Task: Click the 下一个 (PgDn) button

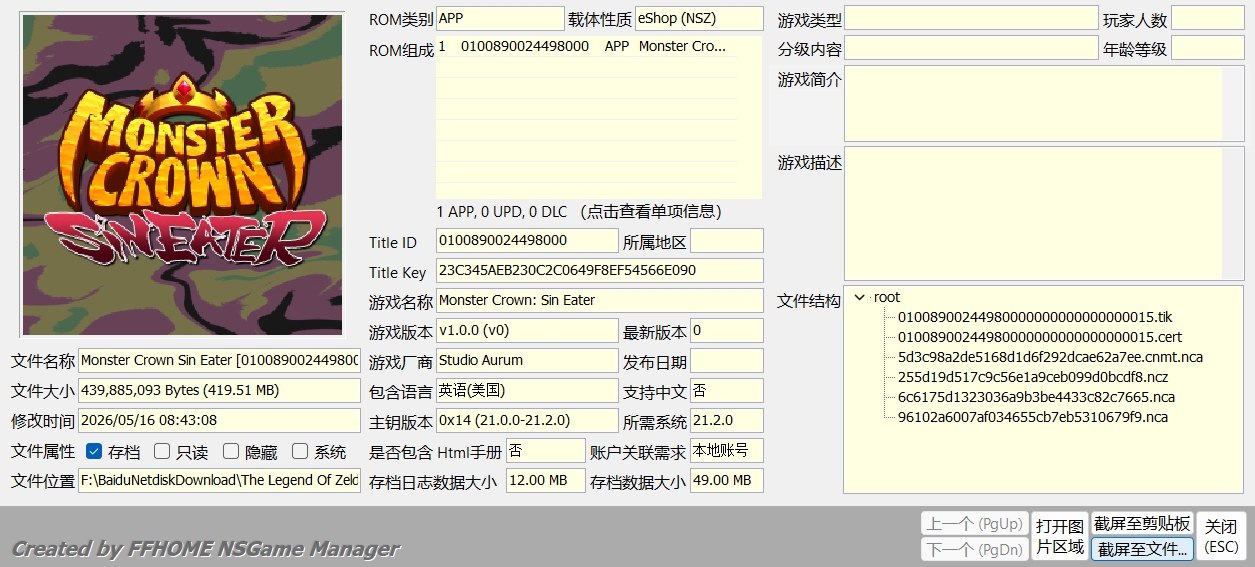Action: tap(973, 549)
